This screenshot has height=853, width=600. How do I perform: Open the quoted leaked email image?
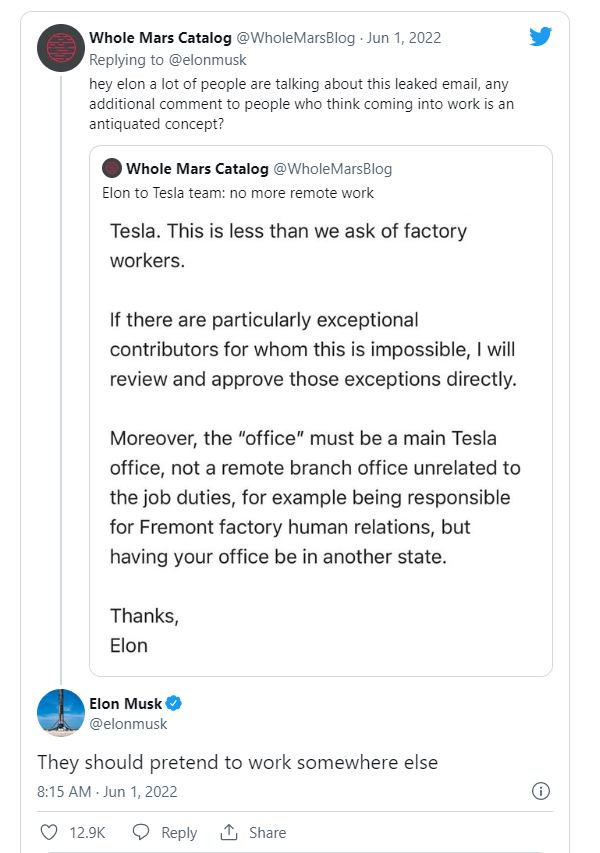click(x=320, y=430)
